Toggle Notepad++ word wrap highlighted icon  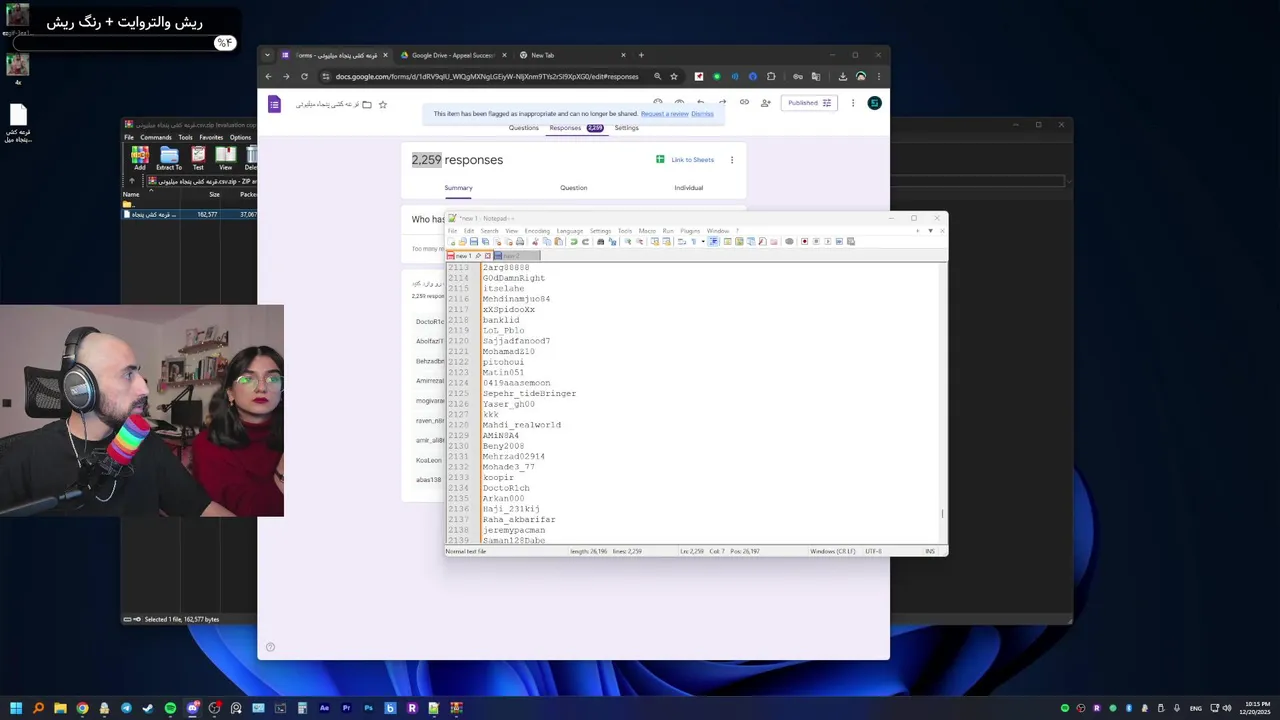tap(714, 241)
